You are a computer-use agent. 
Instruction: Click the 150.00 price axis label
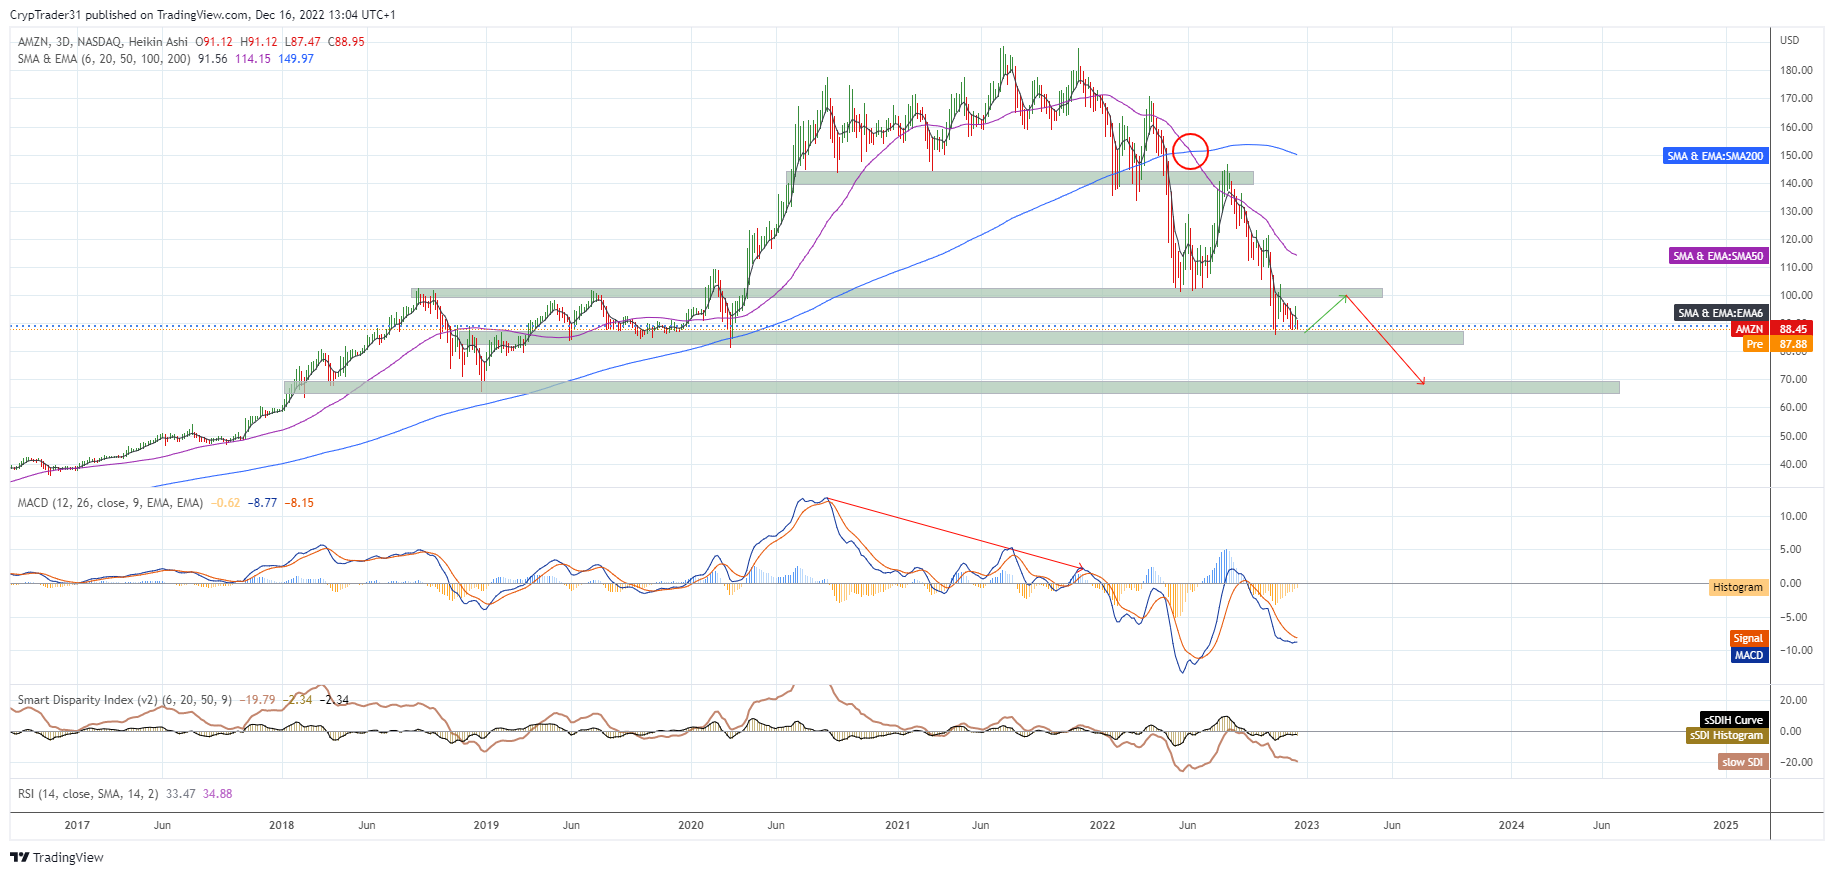coord(1796,156)
